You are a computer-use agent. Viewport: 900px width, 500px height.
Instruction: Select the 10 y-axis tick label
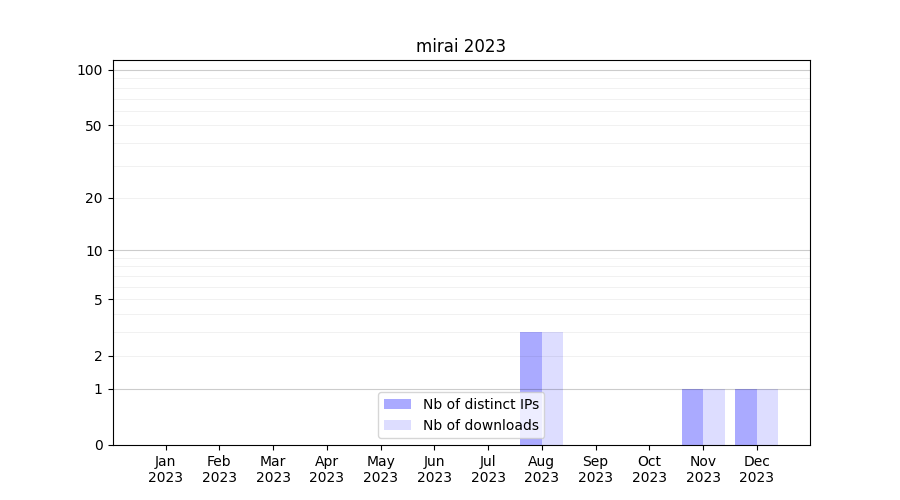pyautogui.click(x=94, y=251)
